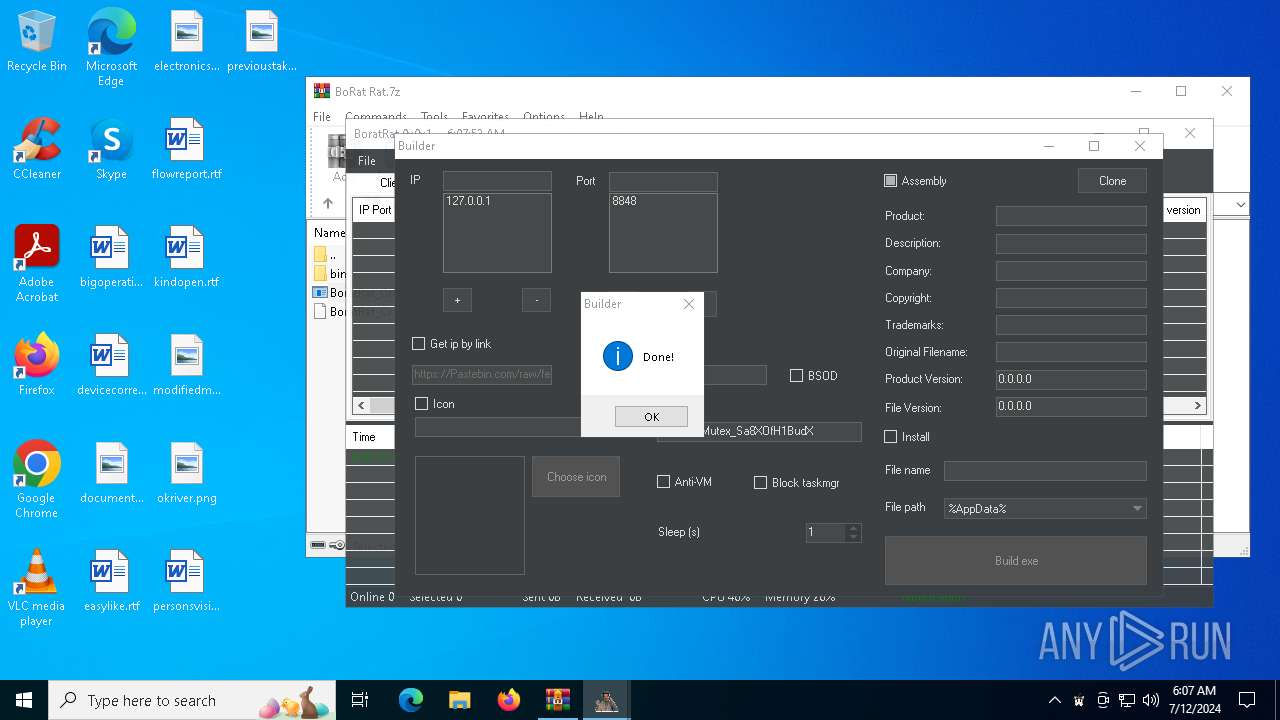
Task: Click IP Port column header in BoratRat
Action: [375, 210]
